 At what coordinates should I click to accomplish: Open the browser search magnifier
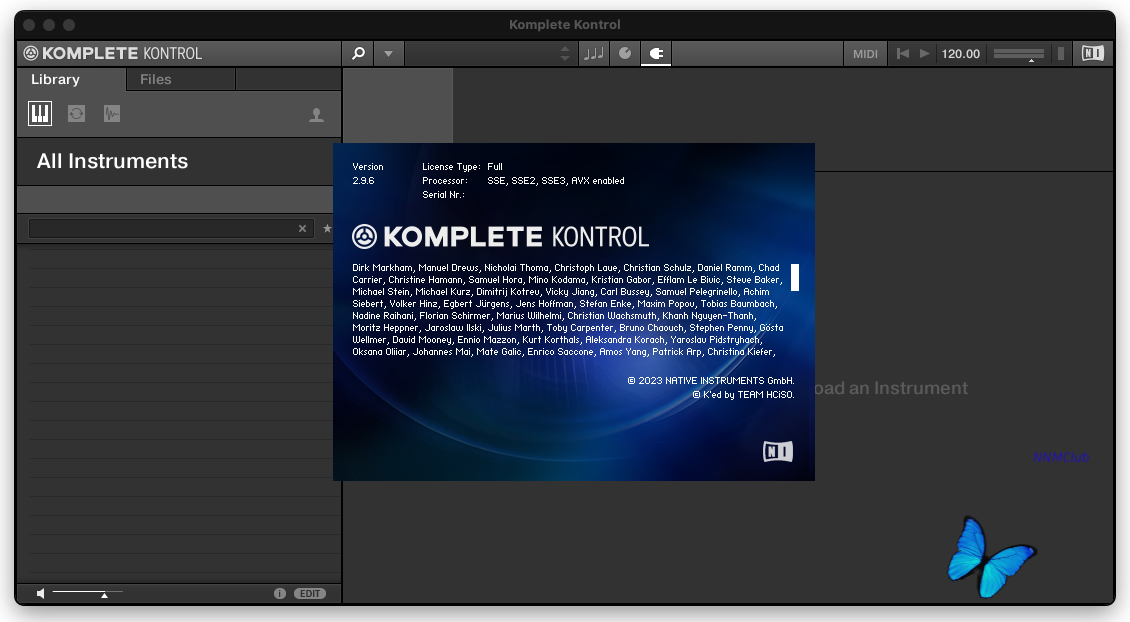tap(358, 53)
